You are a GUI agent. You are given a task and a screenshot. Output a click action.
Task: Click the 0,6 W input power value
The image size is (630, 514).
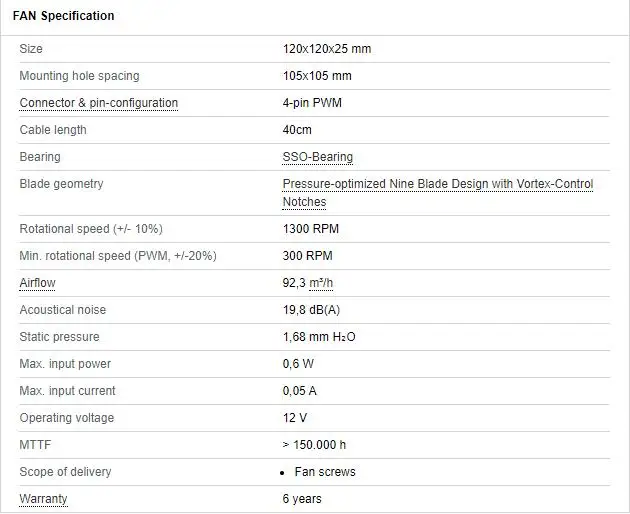pos(300,364)
